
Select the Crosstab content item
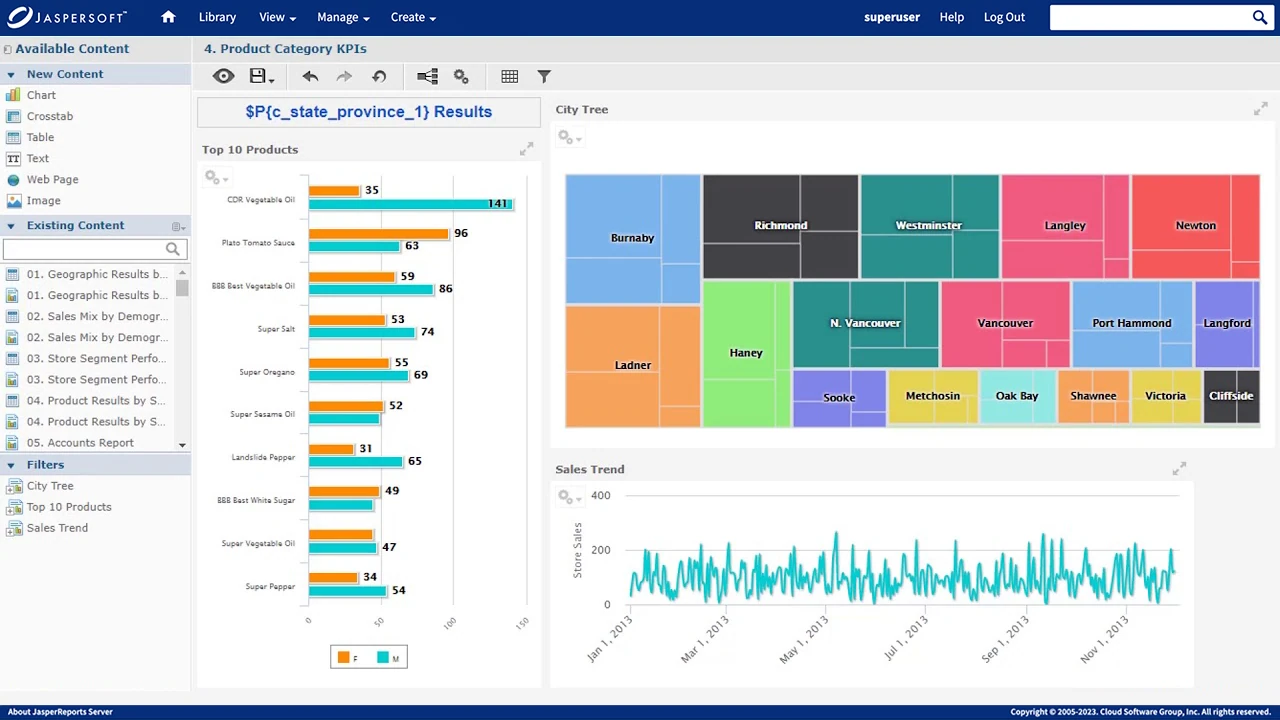tap(49, 116)
